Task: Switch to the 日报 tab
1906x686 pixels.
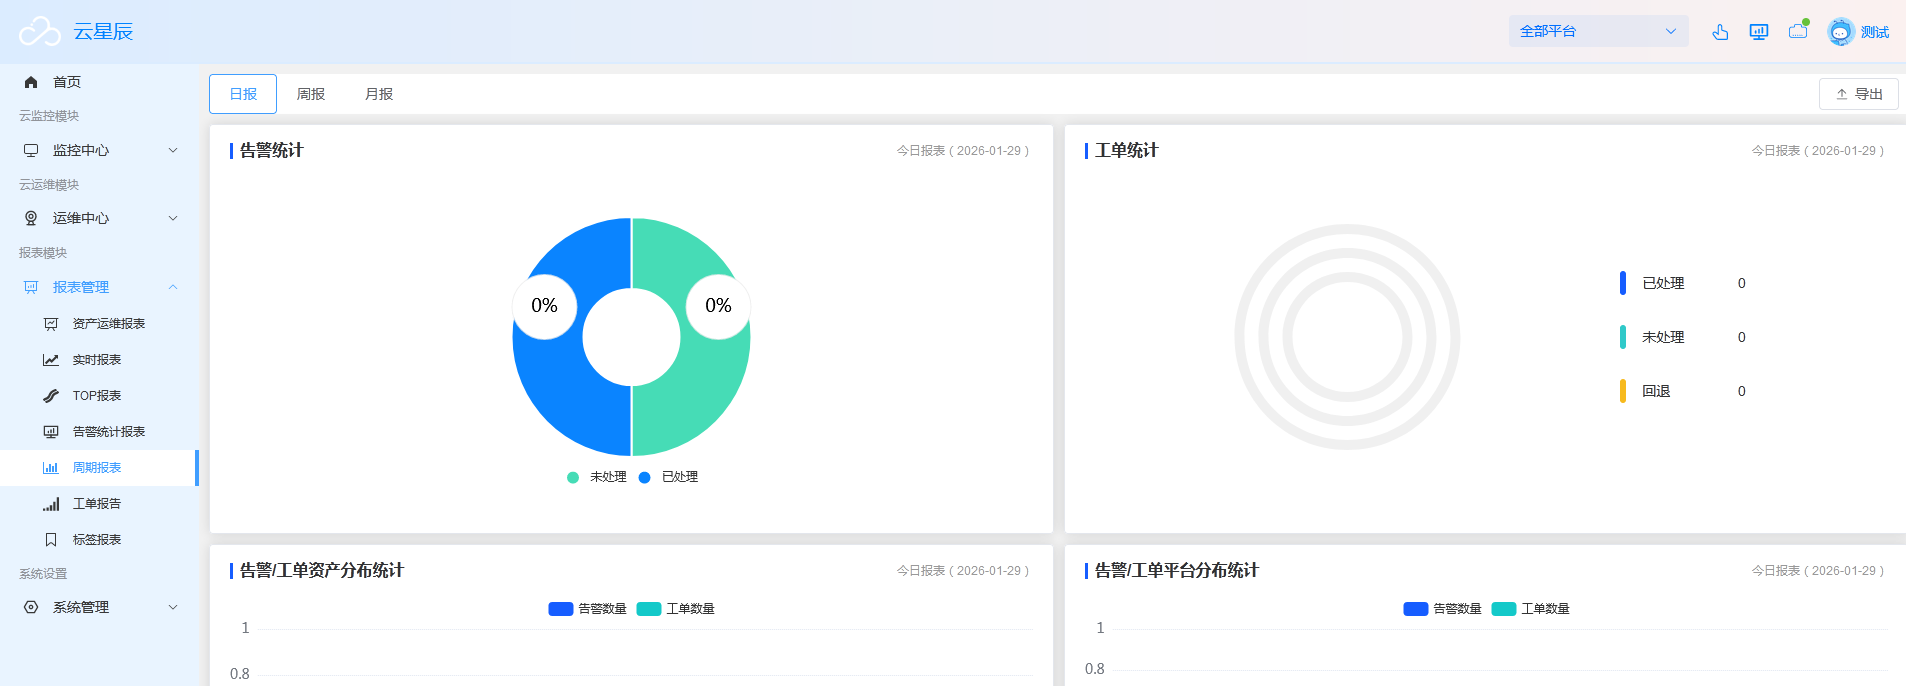Action: coord(243,94)
